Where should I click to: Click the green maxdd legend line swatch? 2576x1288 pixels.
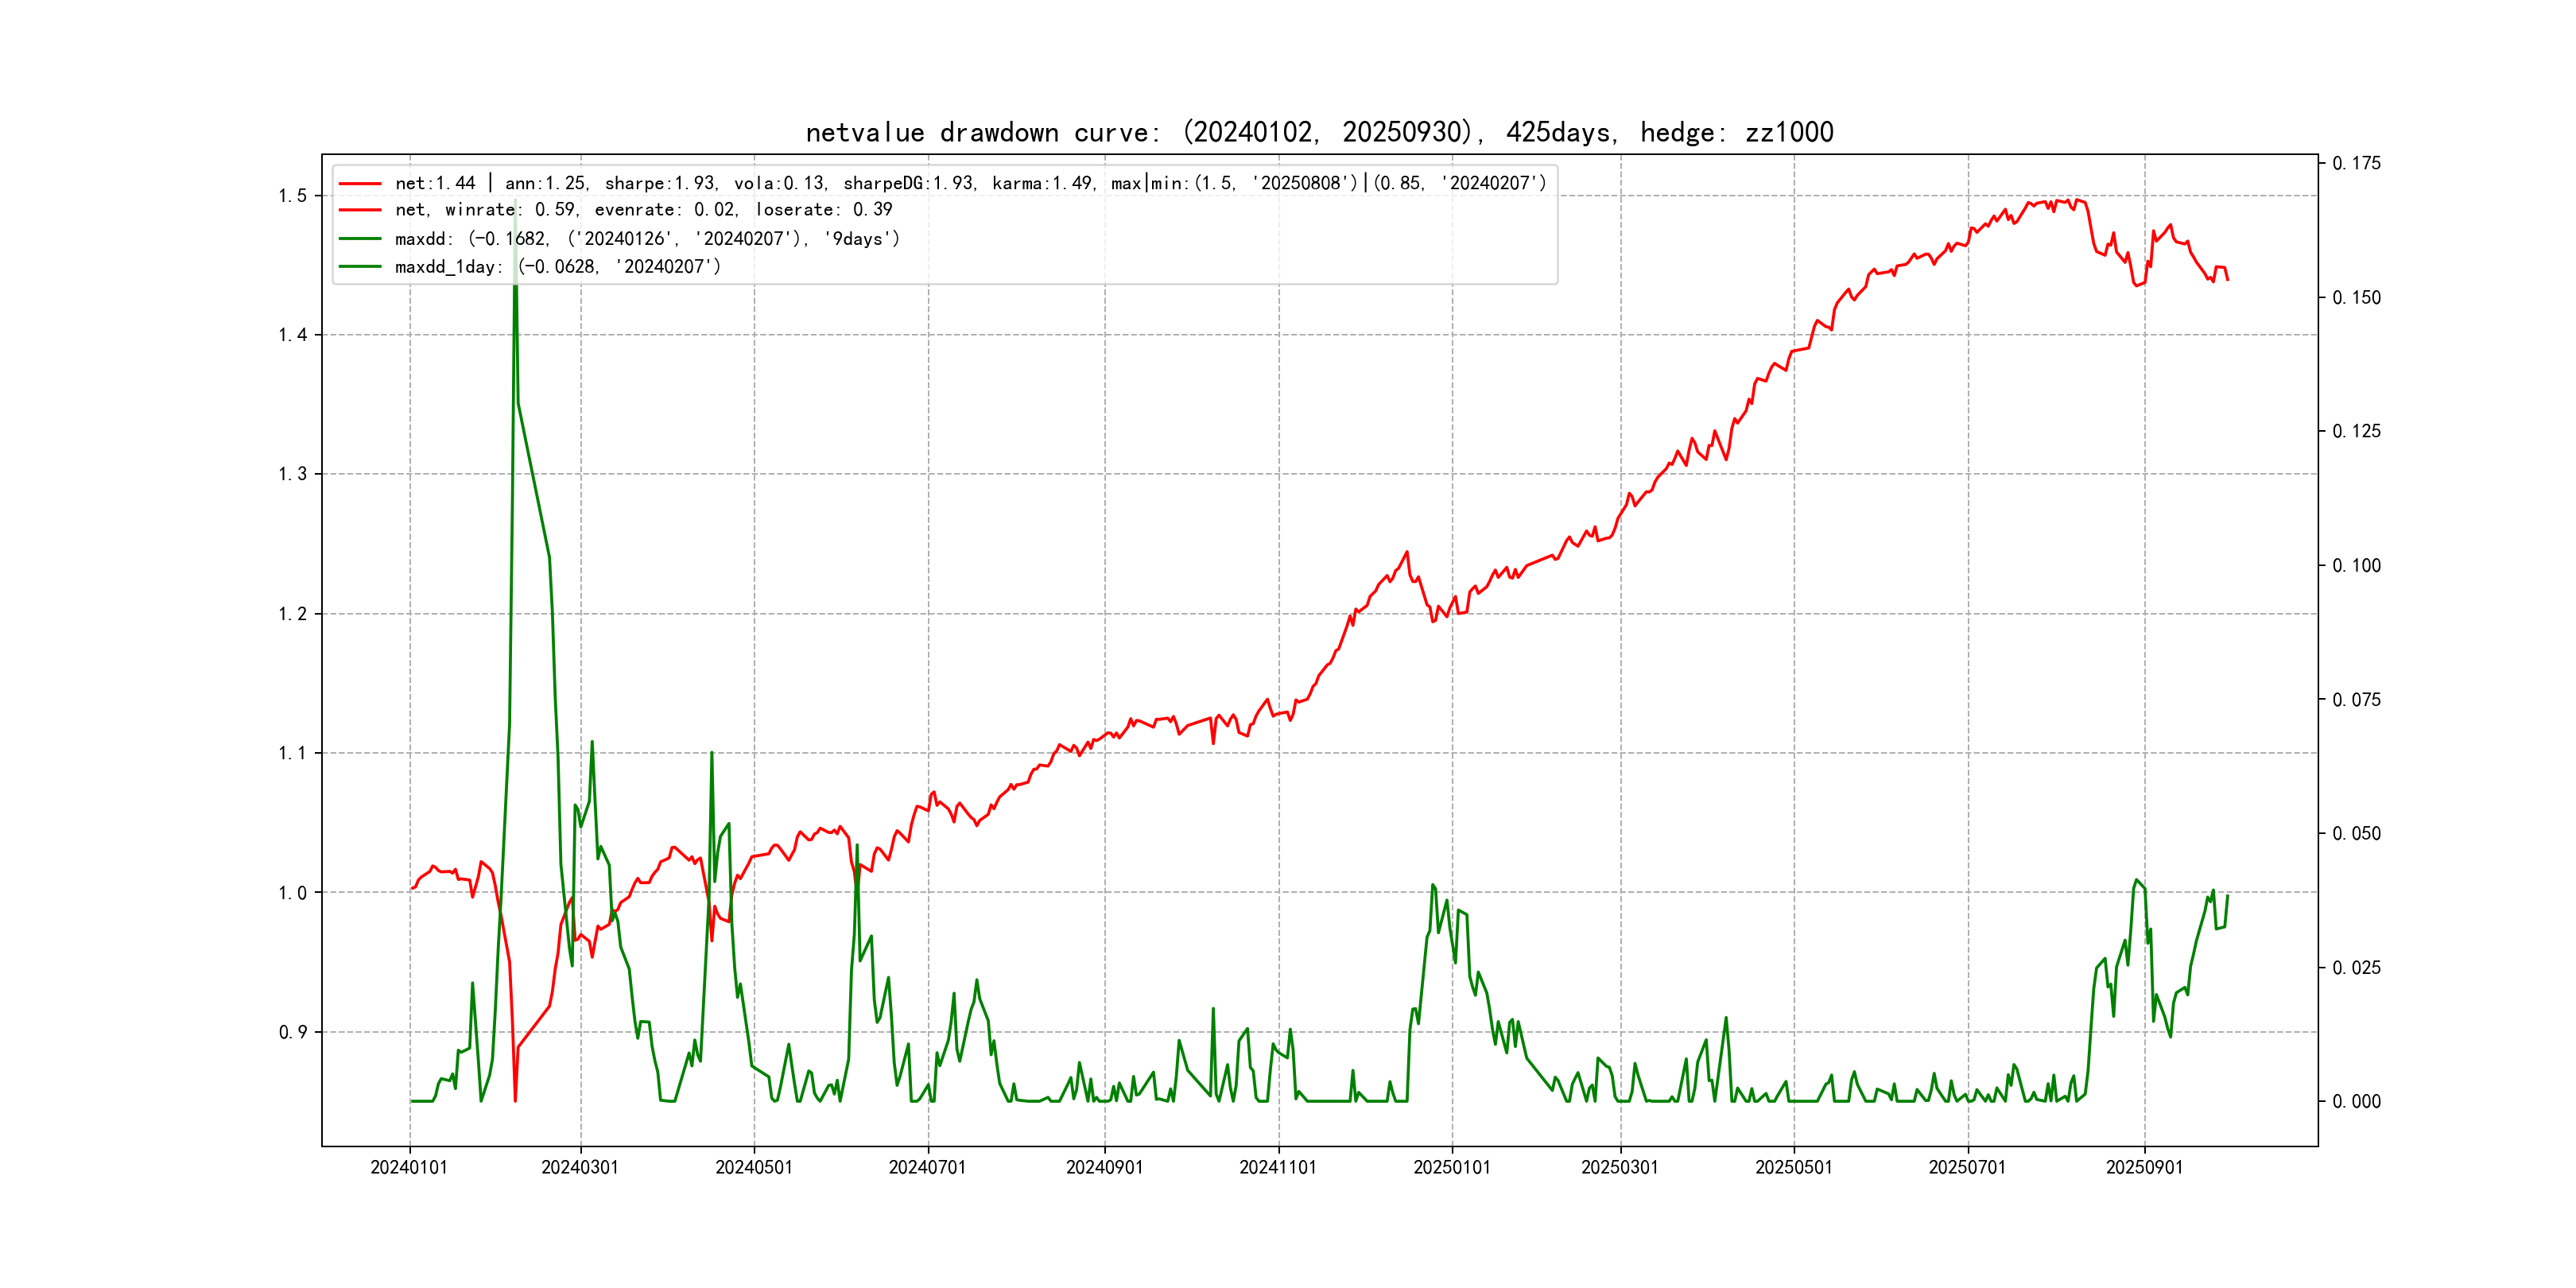tap(360, 239)
